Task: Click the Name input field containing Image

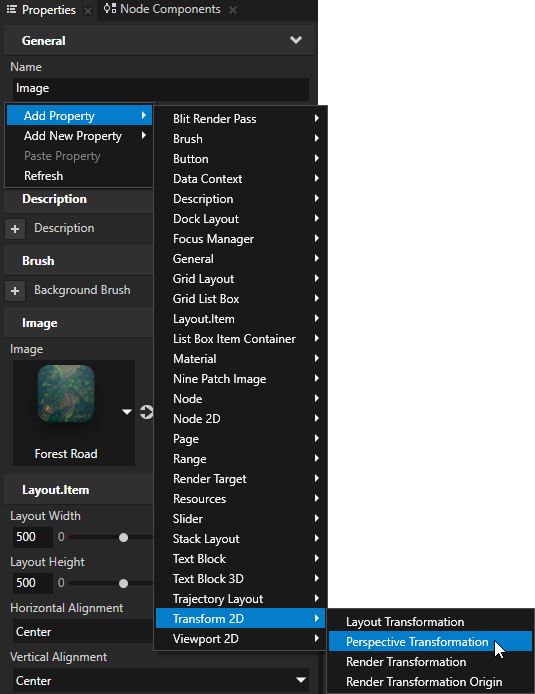Action: click(x=161, y=89)
